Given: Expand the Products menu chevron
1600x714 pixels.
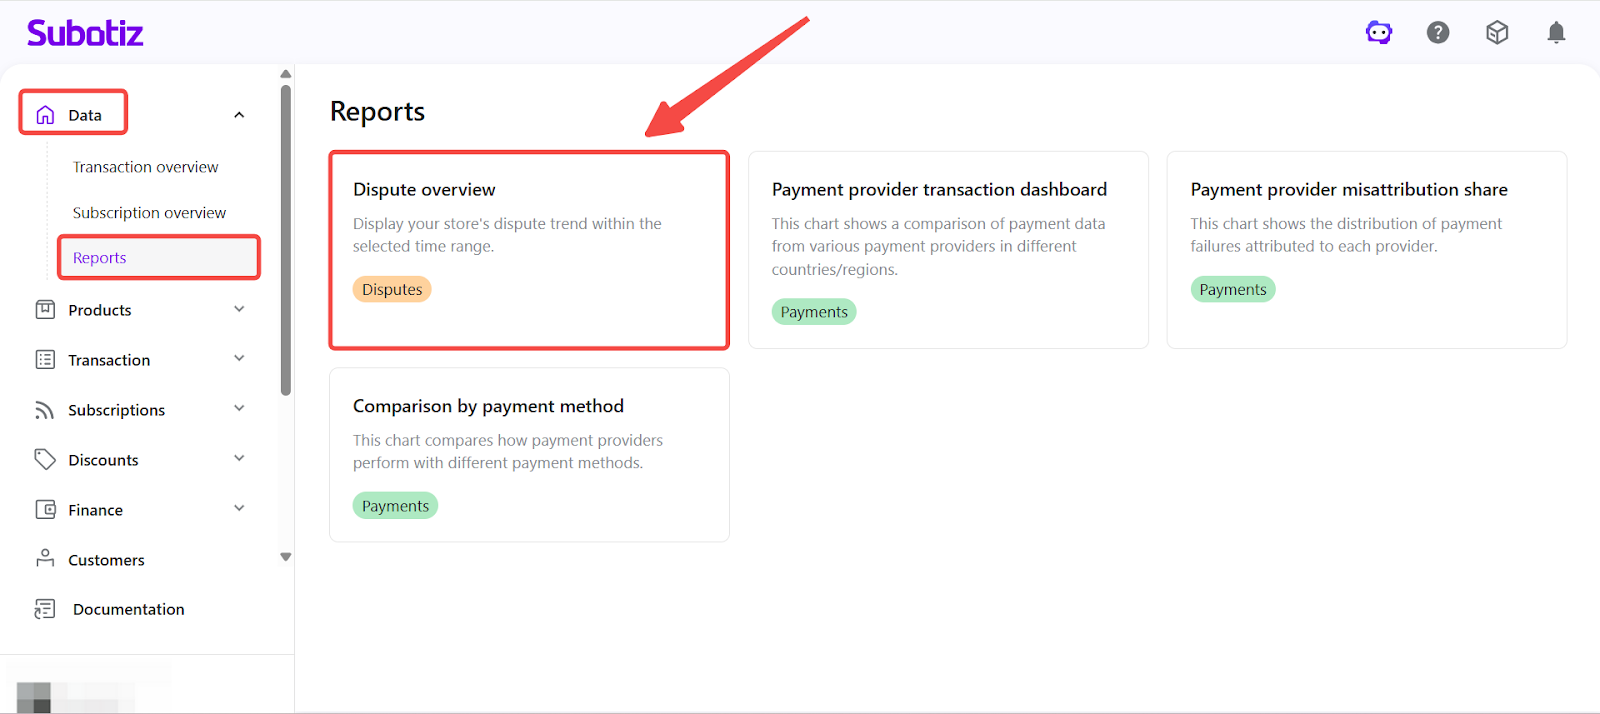Looking at the screenshot, I should pyautogui.click(x=239, y=310).
